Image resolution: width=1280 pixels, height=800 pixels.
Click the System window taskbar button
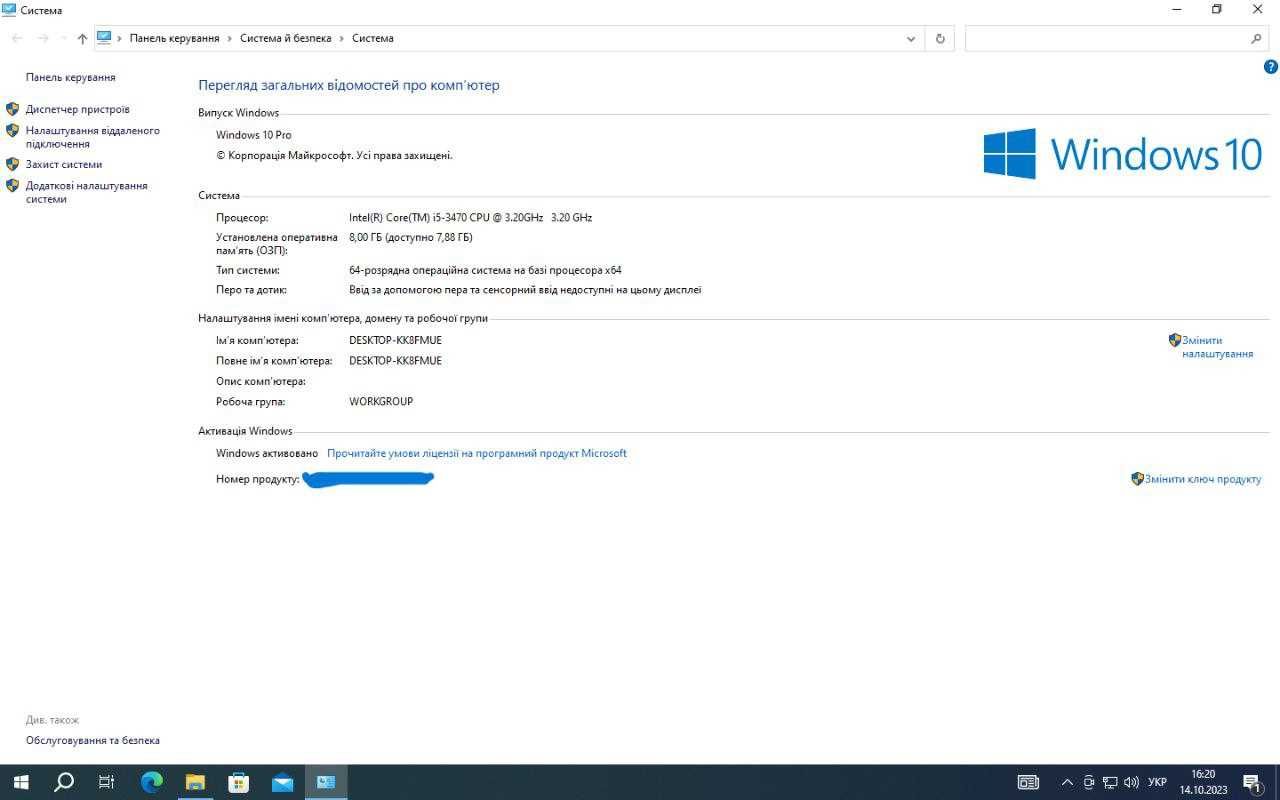[x=326, y=782]
